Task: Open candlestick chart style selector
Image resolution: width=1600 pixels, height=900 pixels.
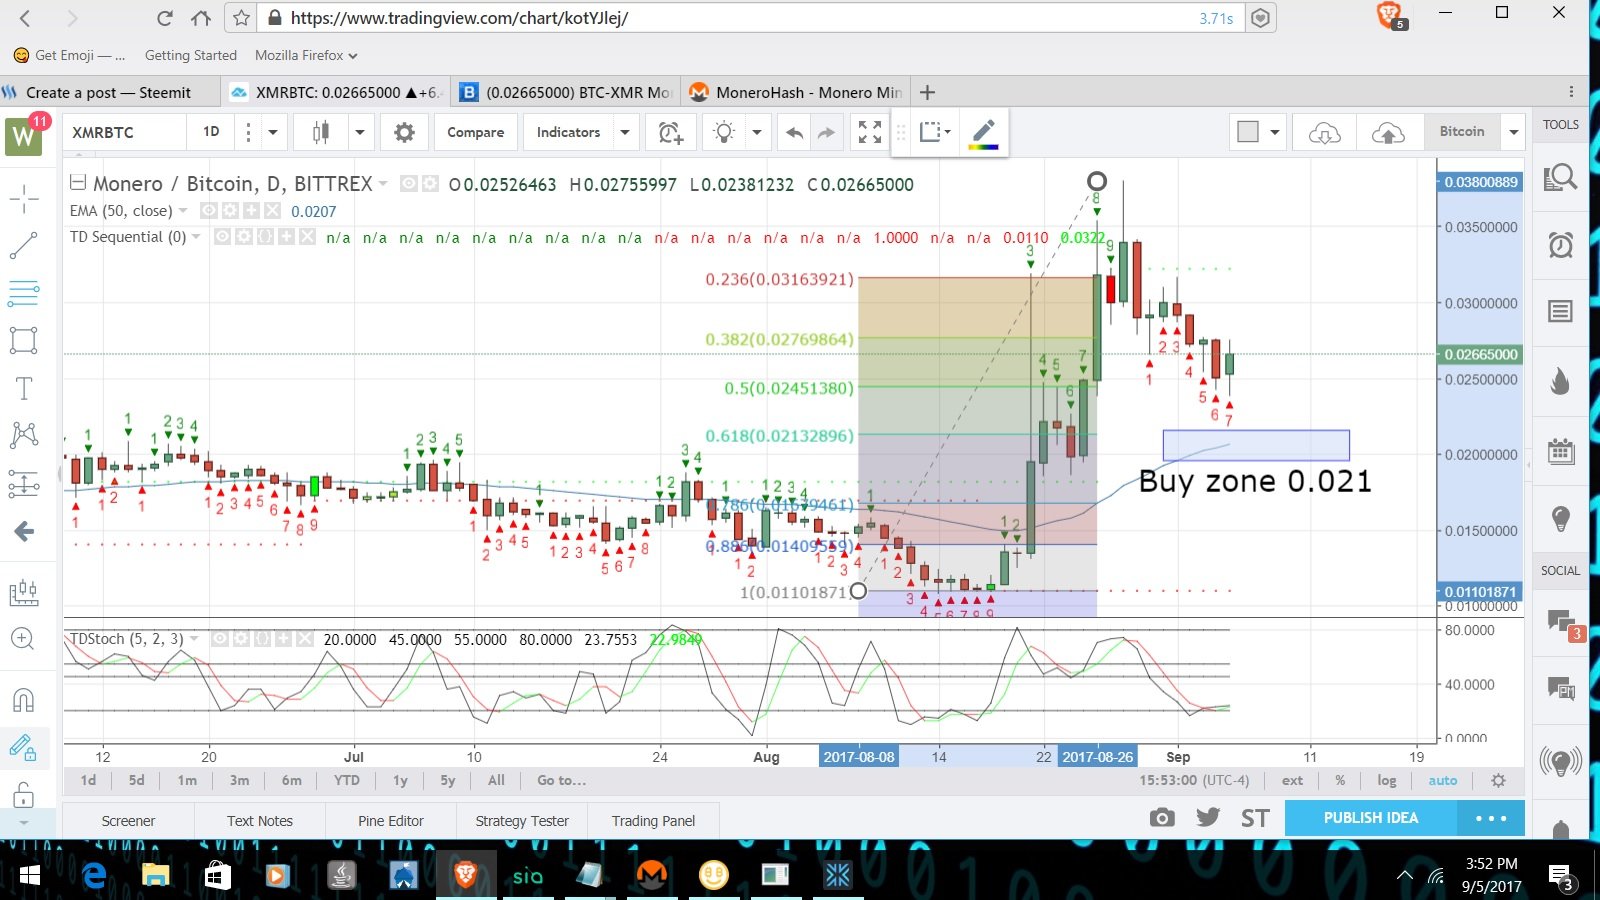Action: pyautogui.click(x=320, y=132)
